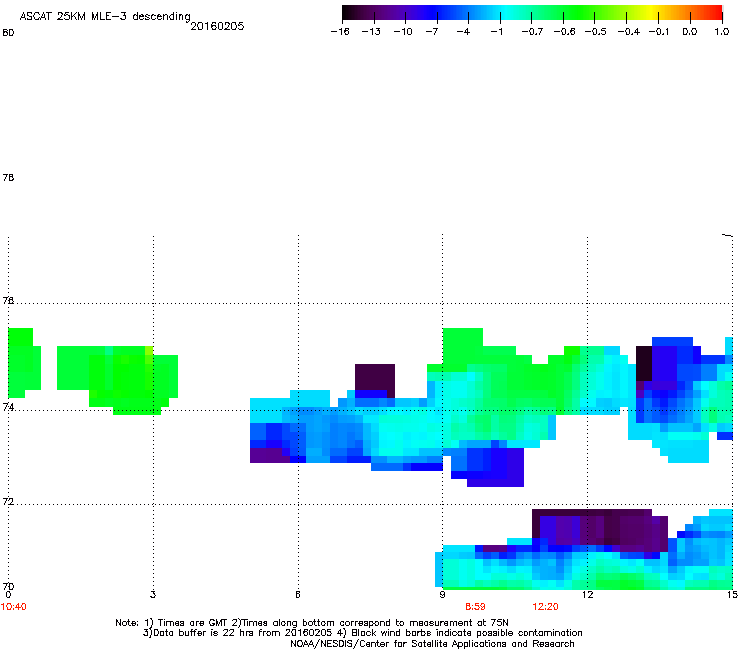Click the colorbar label -0.1
This screenshot has height=650, width=740.
point(659,32)
